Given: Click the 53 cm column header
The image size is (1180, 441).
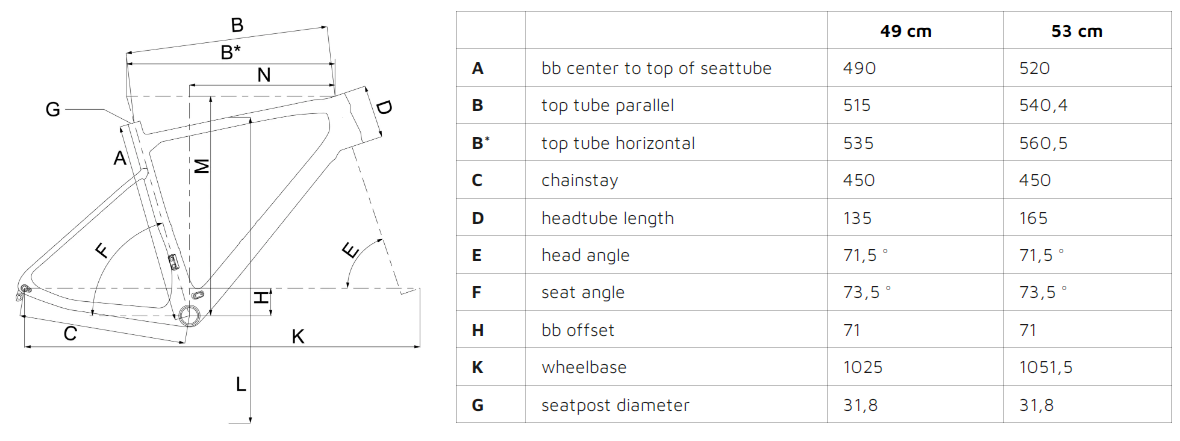Looking at the screenshot, I should tap(1077, 31).
